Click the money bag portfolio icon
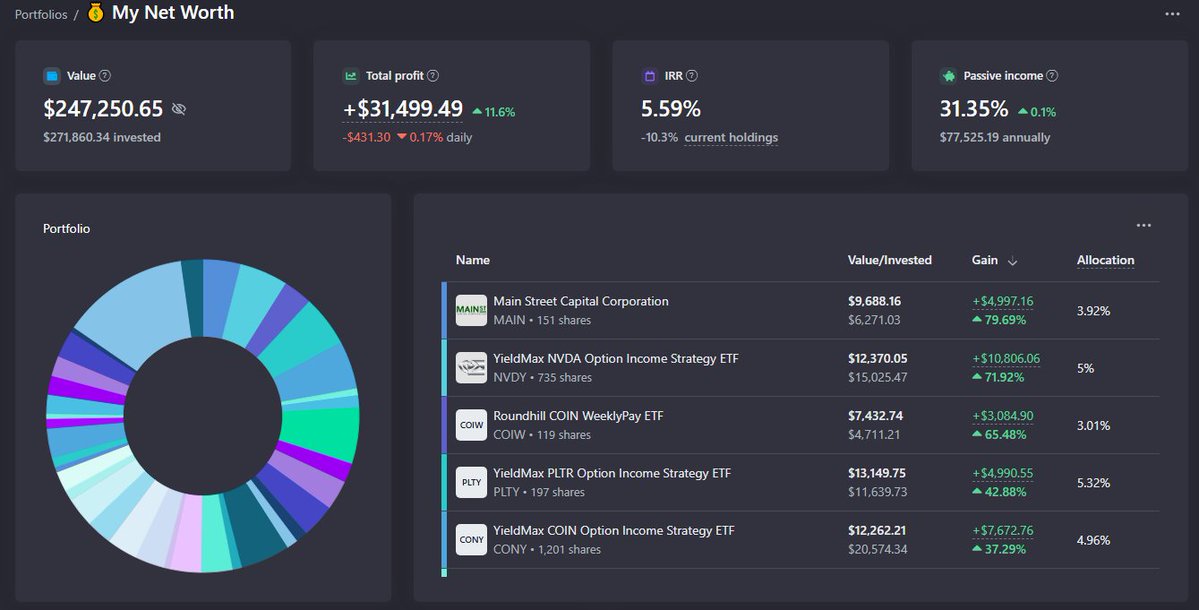 pos(96,13)
